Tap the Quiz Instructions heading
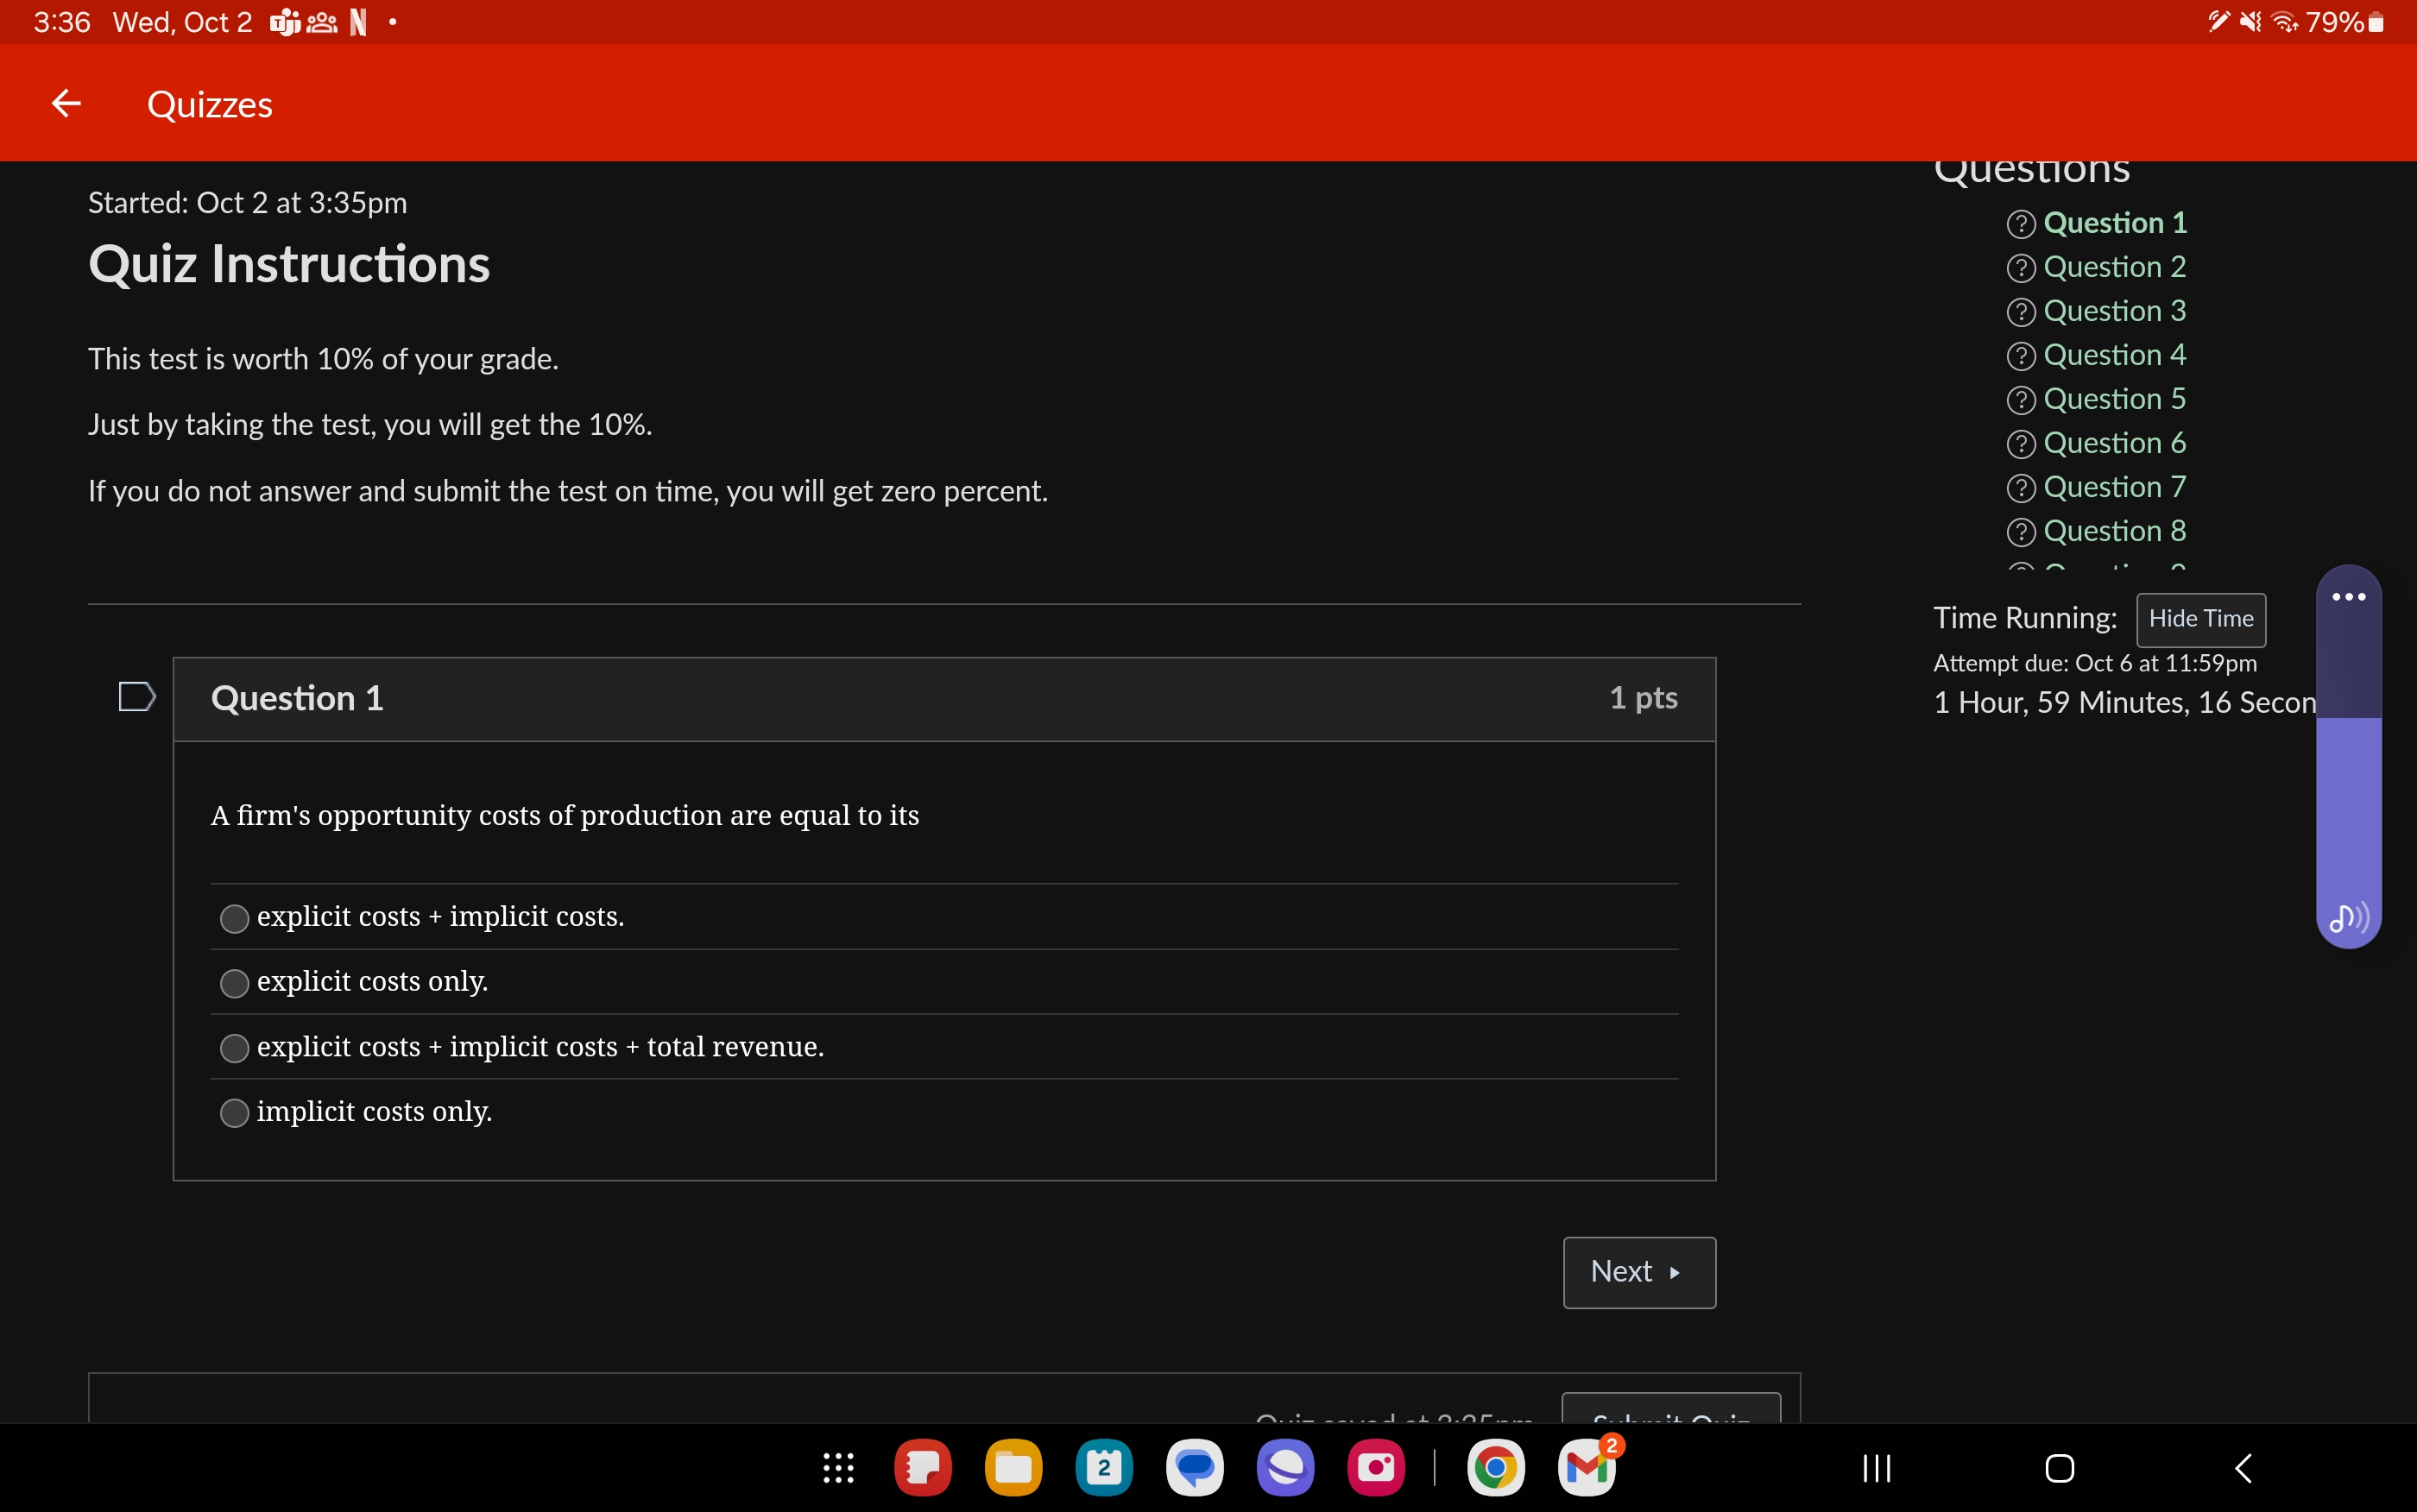2417x1512 pixels. coord(289,265)
